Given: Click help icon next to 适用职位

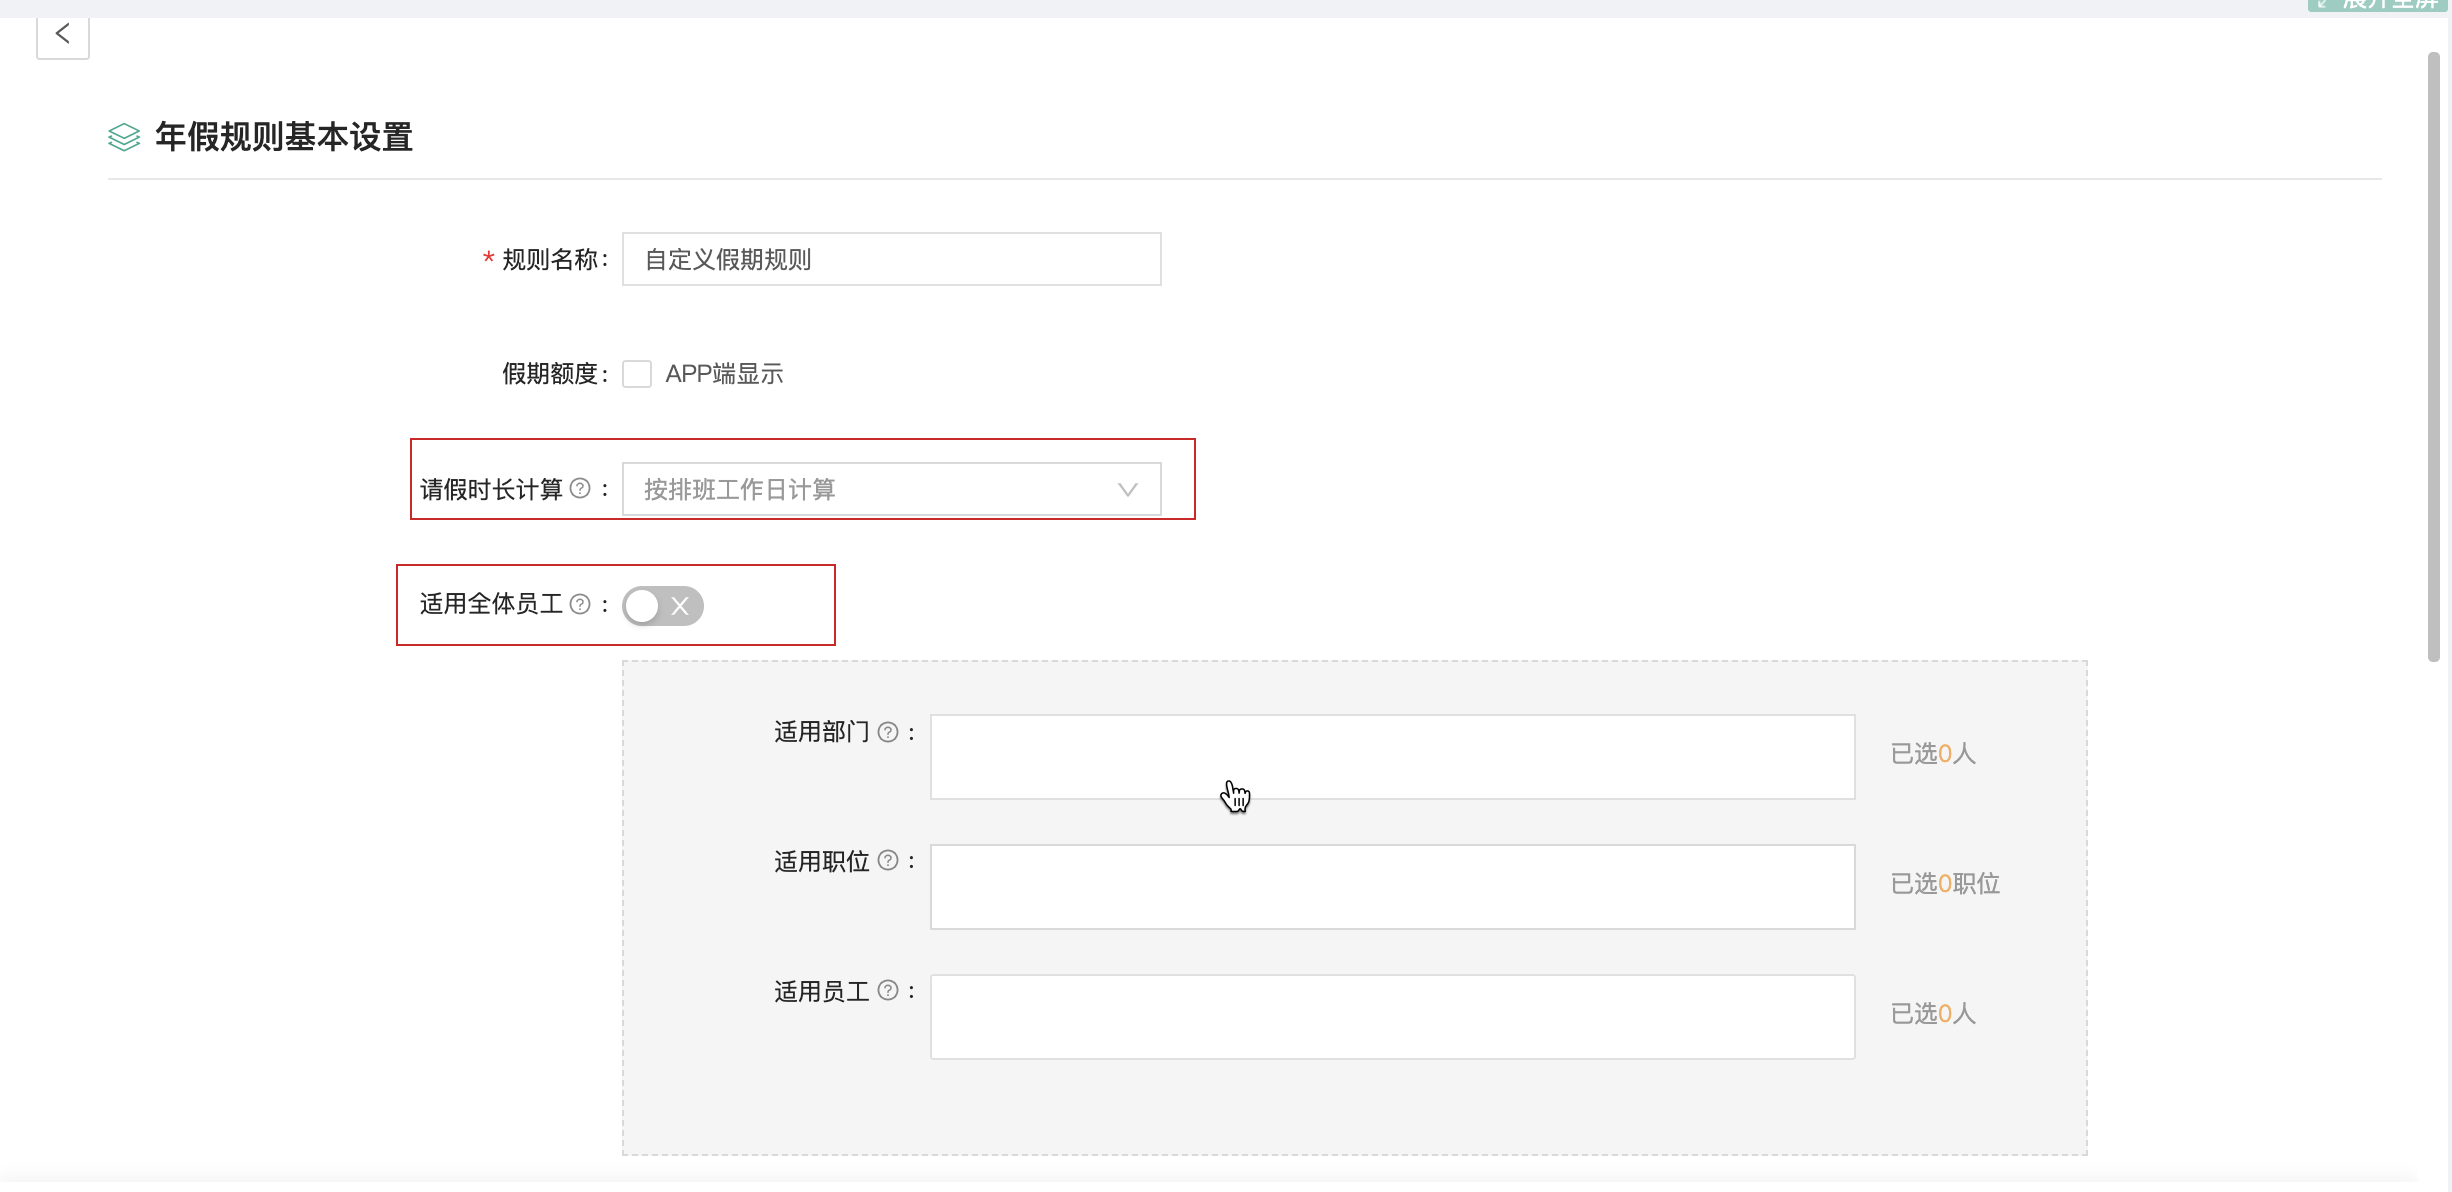Looking at the screenshot, I should click(888, 860).
